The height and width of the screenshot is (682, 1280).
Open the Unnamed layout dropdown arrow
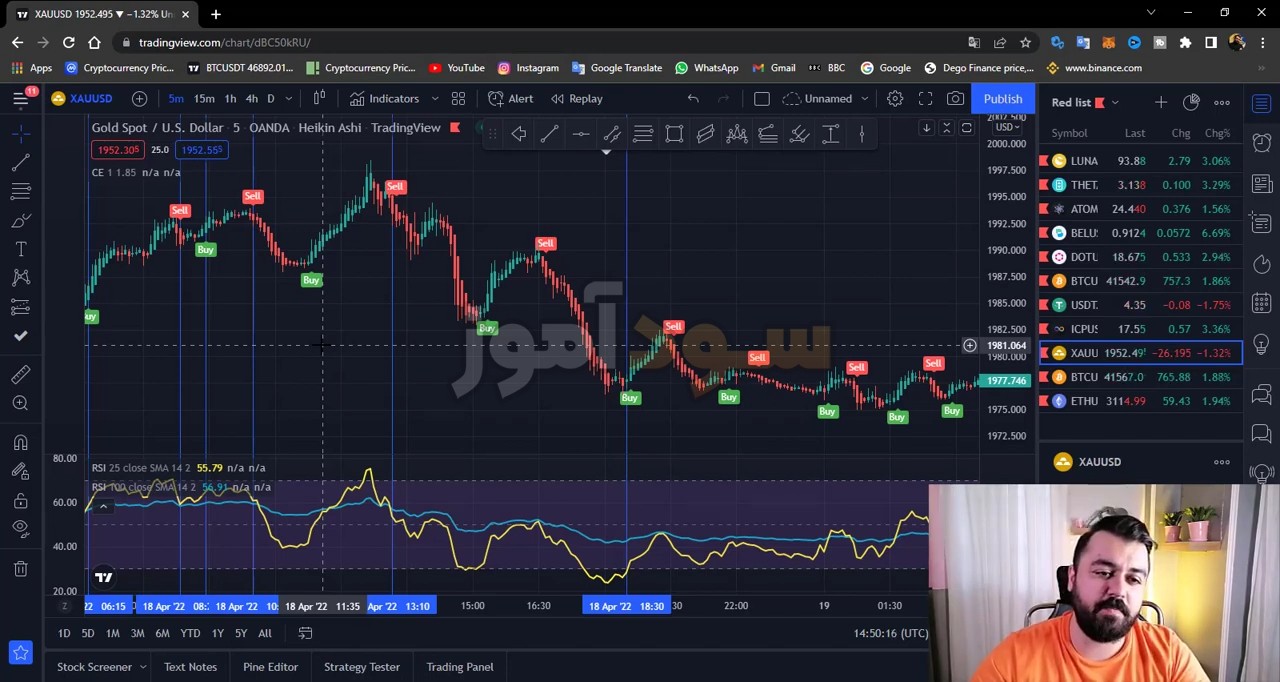tap(864, 98)
